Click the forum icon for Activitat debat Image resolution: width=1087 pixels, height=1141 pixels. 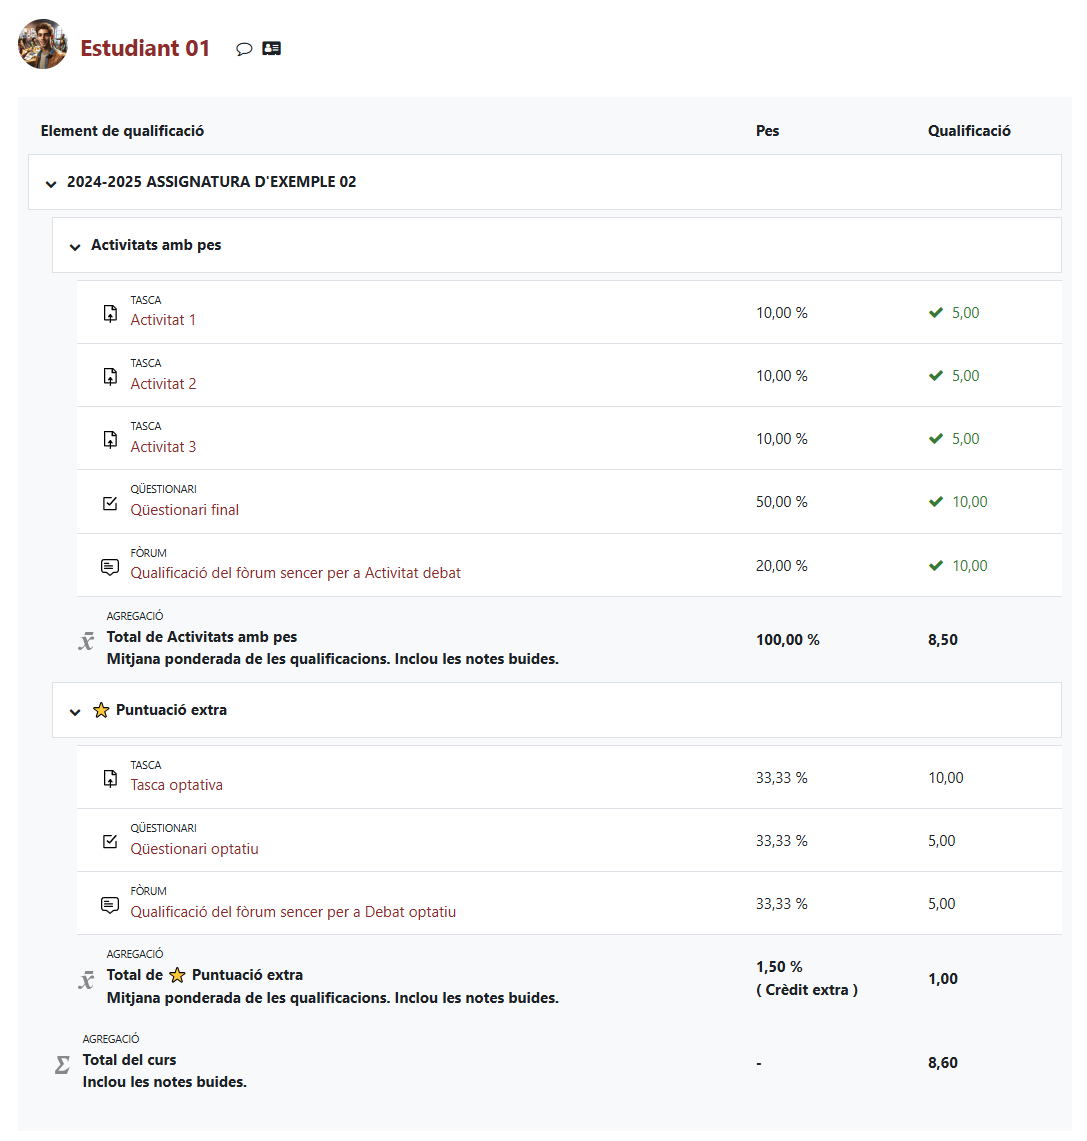(110, 567)
